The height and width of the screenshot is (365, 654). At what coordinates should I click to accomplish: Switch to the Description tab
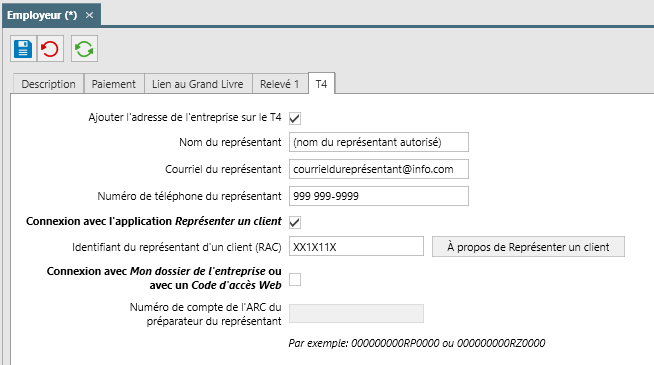pyautogui.click(x=48, y=84)
